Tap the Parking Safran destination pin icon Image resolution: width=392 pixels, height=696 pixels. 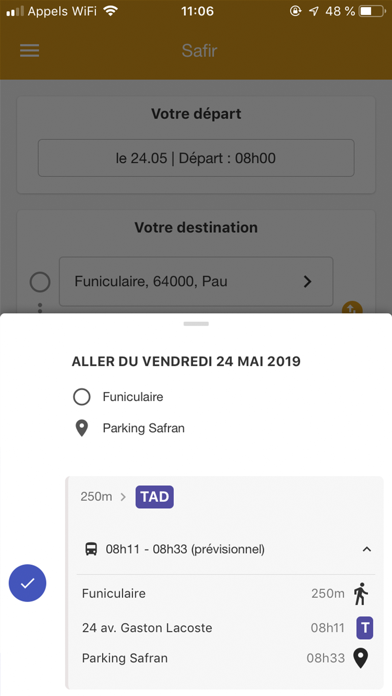[x=361, y=658]
